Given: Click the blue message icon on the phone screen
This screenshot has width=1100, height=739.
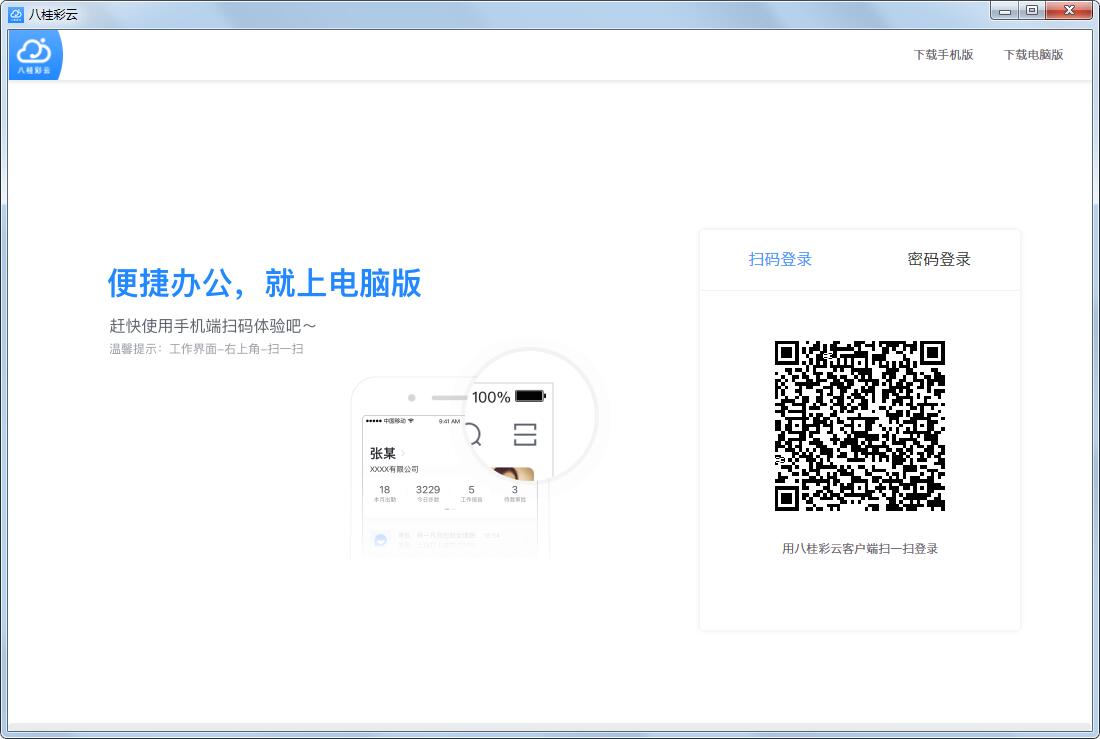Looking at the screenshot, I should (x=381, y=538).
